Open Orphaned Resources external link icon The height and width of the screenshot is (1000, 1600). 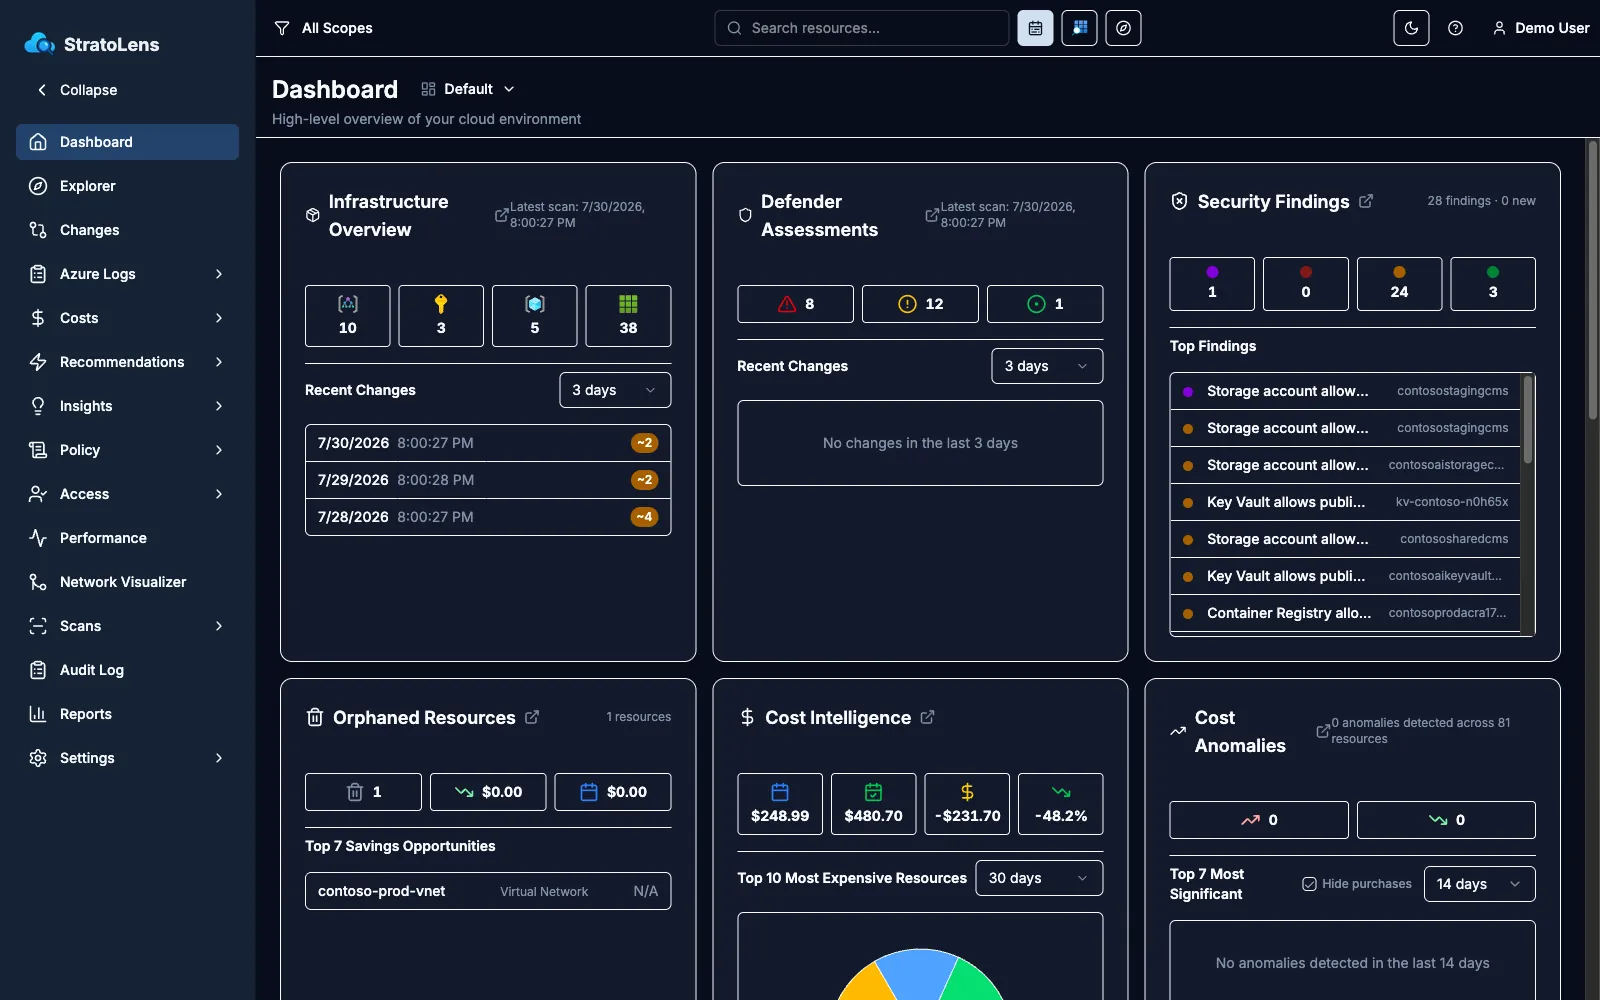pyautogui.click(x=532, y=717)
